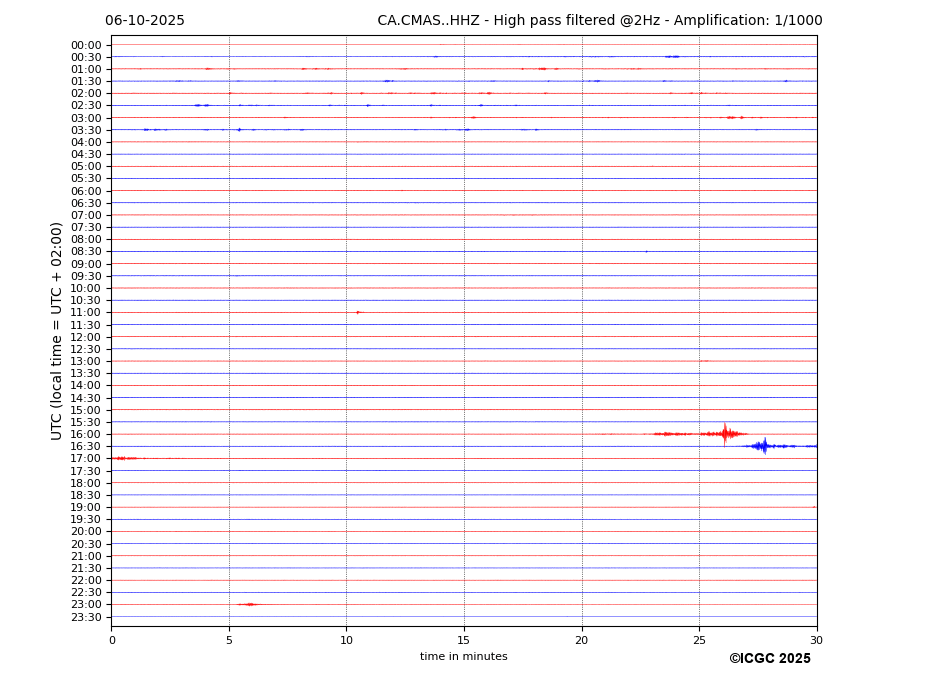Click the red burst on the 03:00 trace
The height and width of the screenshot is (696, 927).
click(x=733, y=118)
